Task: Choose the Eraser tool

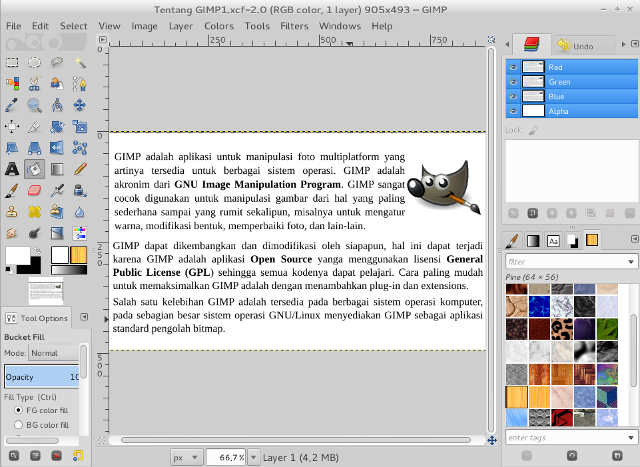Action: 34,190
